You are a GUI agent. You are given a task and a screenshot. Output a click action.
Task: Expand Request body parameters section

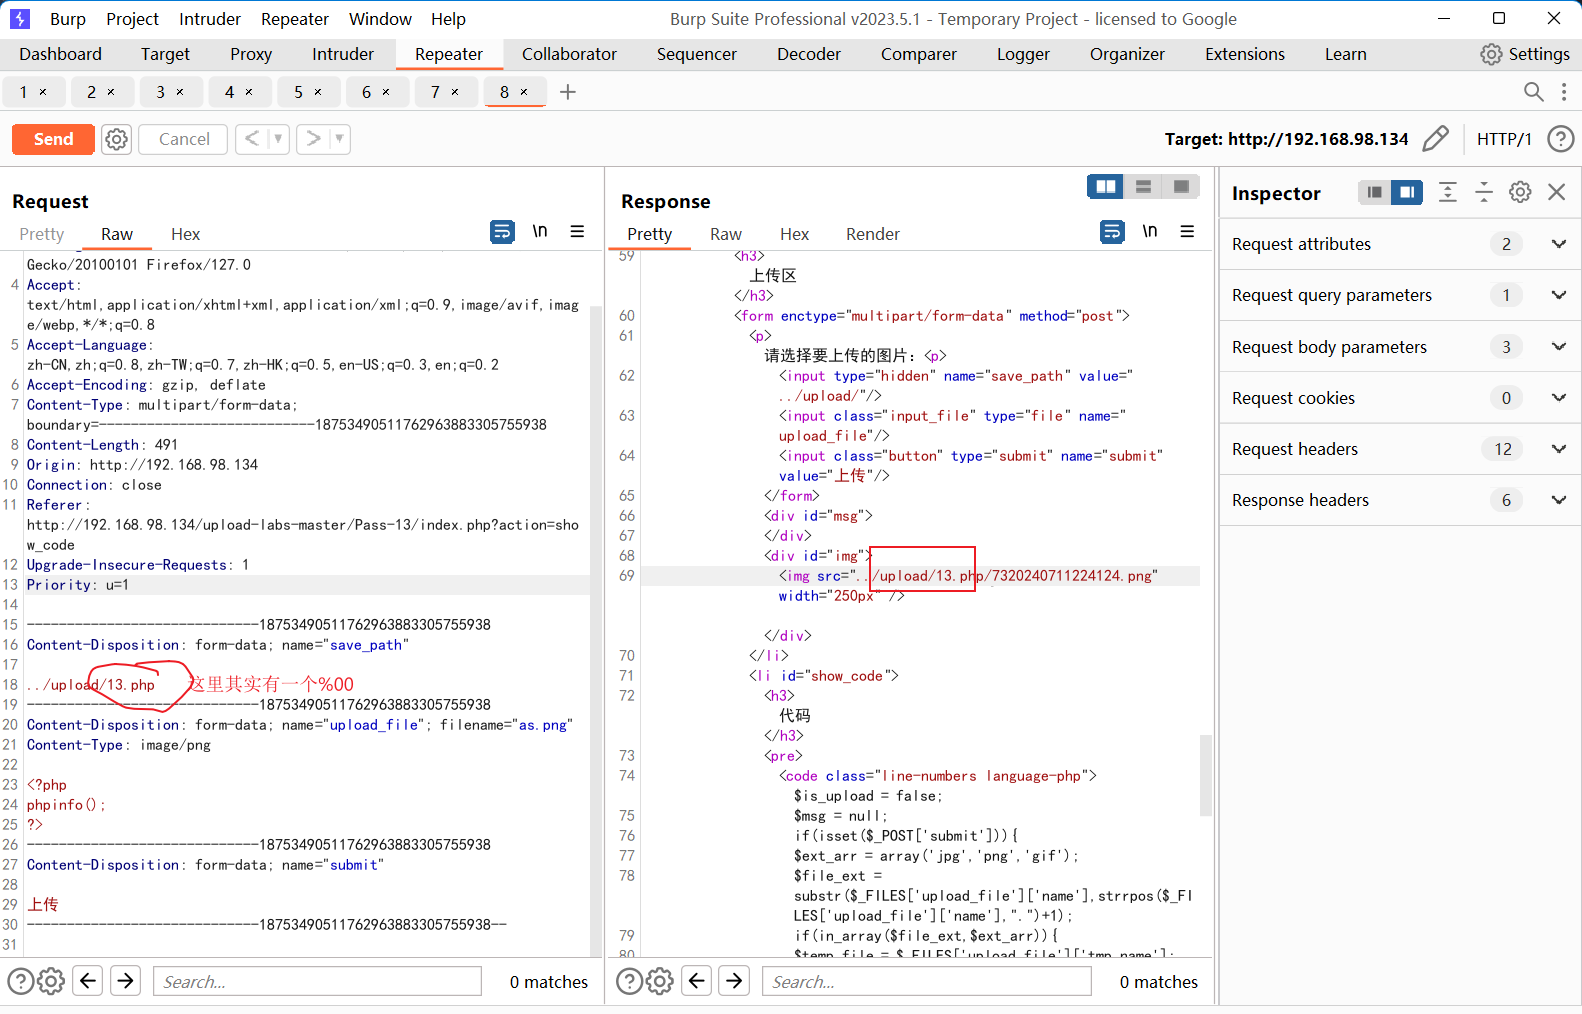pyautogui.click(x=1400, y=347)
